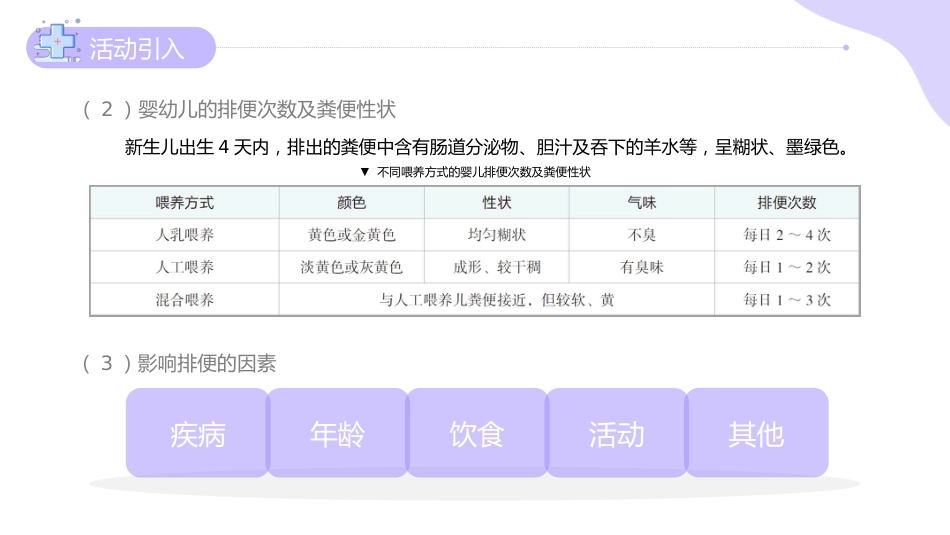Select the 活动 factor card

coord(617,433)
